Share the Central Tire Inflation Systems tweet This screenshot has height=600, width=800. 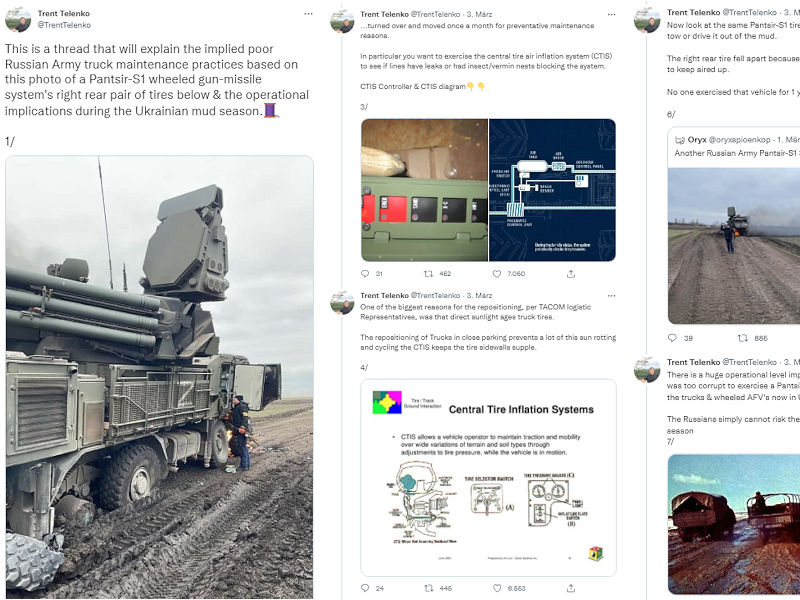(571, 588)
